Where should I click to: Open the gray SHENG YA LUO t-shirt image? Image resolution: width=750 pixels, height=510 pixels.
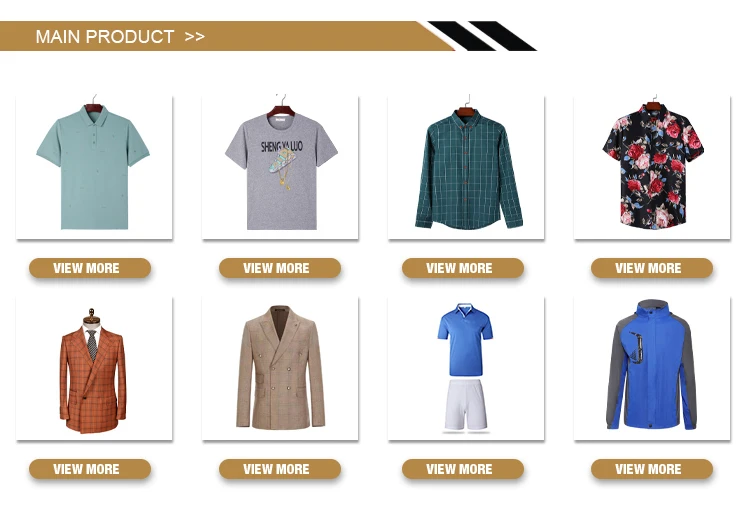280,167
